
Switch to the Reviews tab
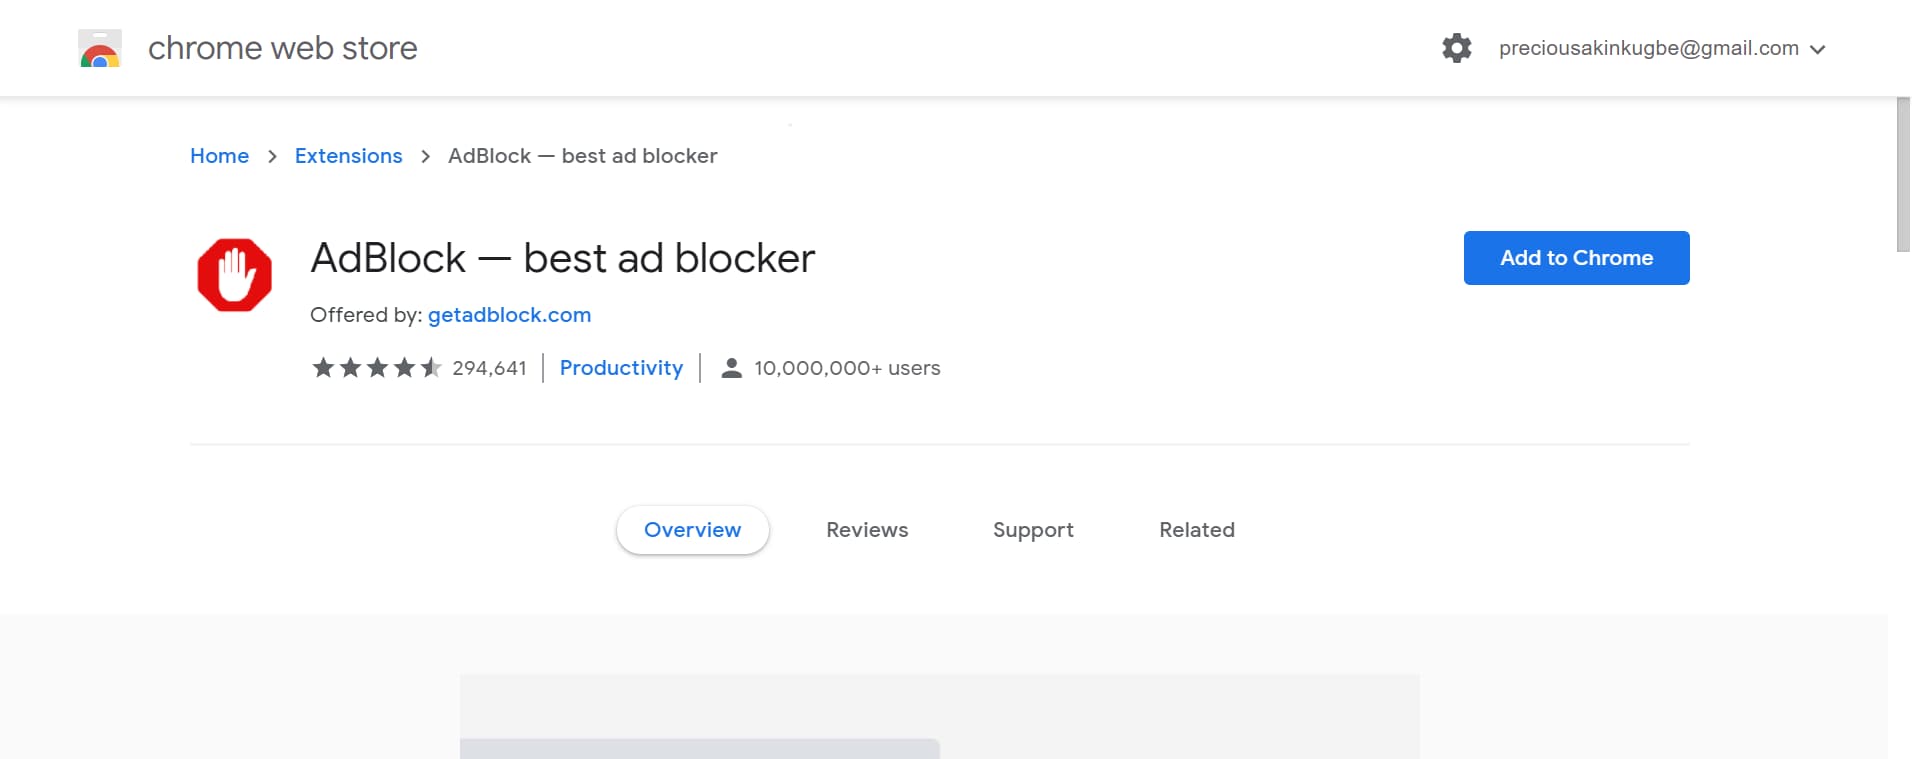867,530
